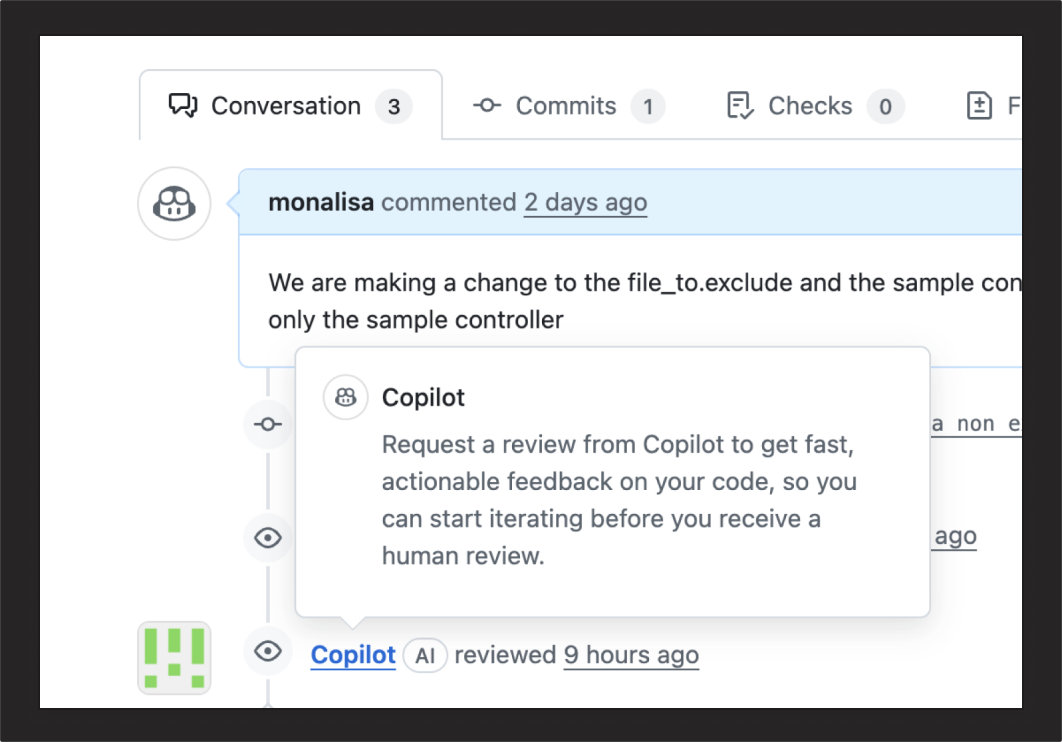
Task: Click the '2 days ago' timestamp
Action: [x=586, y=202]
